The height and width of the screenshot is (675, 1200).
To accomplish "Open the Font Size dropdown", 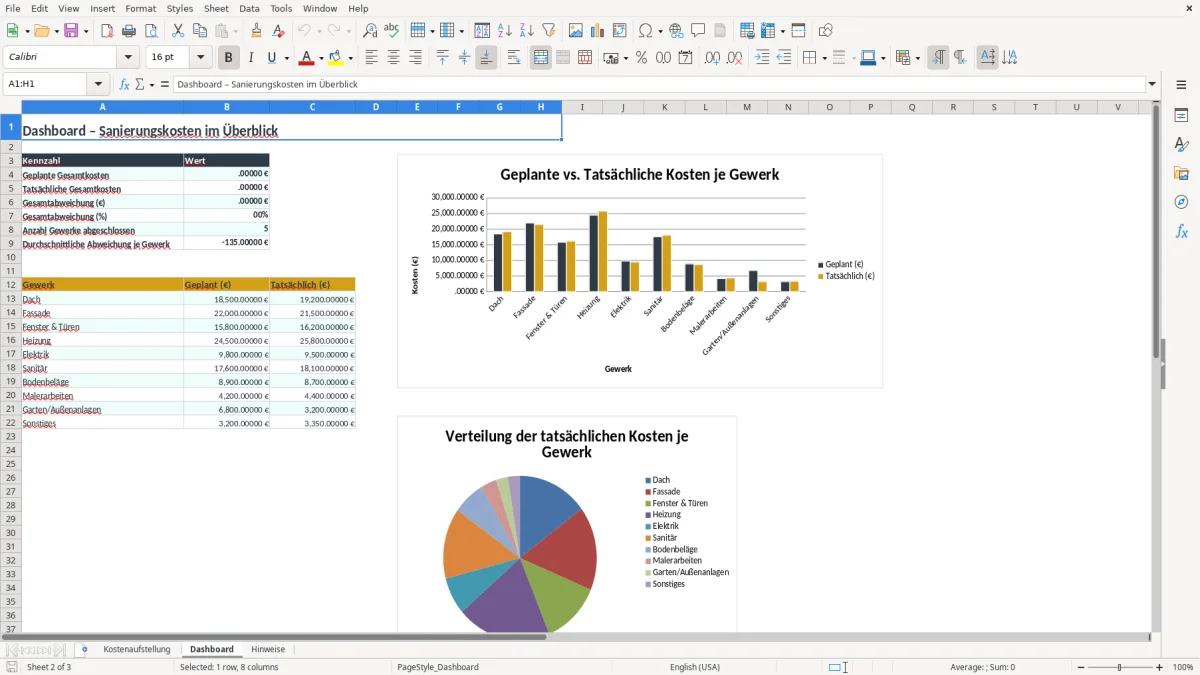I will point(201,58).
